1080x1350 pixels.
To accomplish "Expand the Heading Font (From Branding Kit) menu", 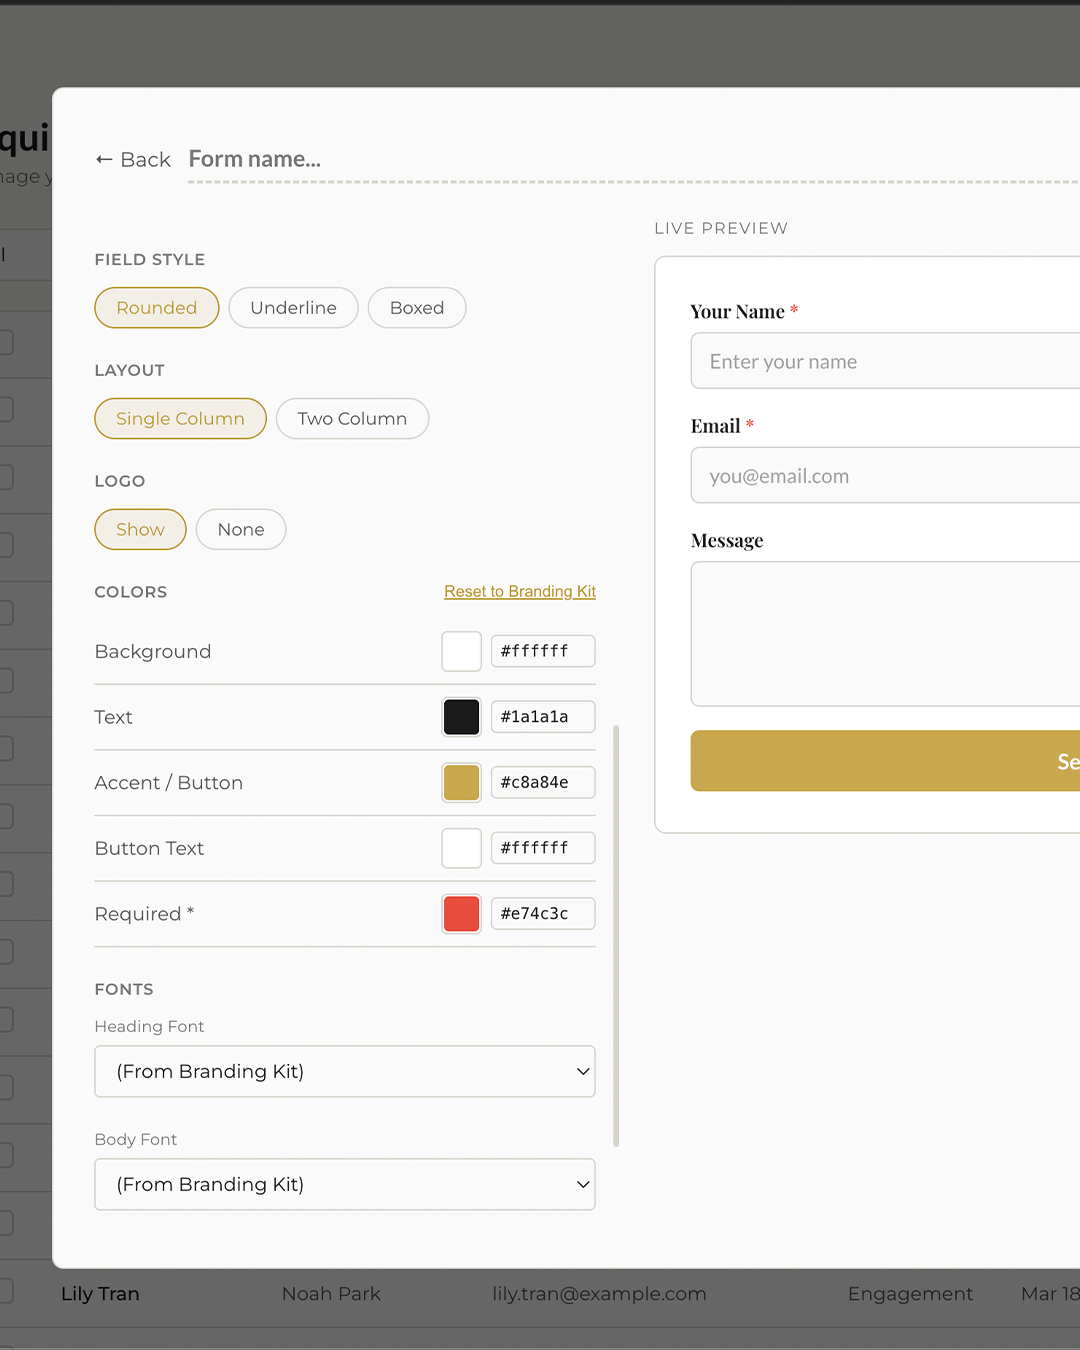I will click(x=345, y=1071).
